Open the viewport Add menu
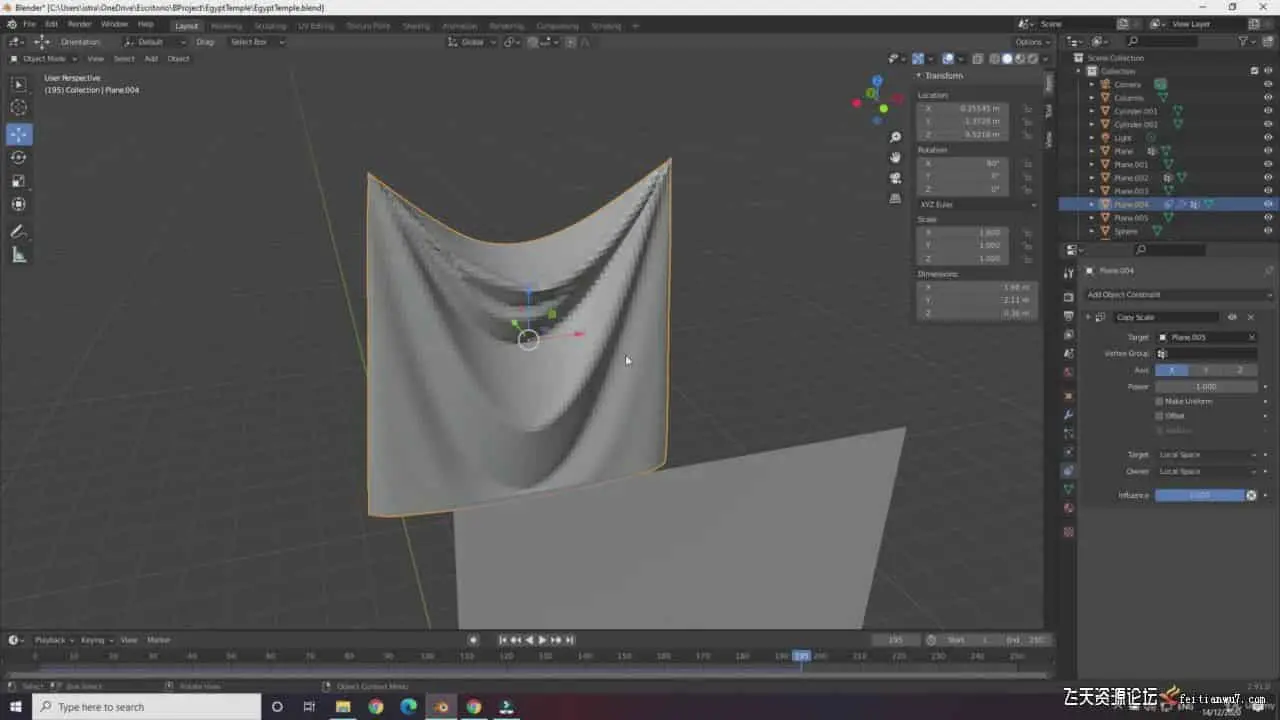1280x720 pixels. pos(151,59)
